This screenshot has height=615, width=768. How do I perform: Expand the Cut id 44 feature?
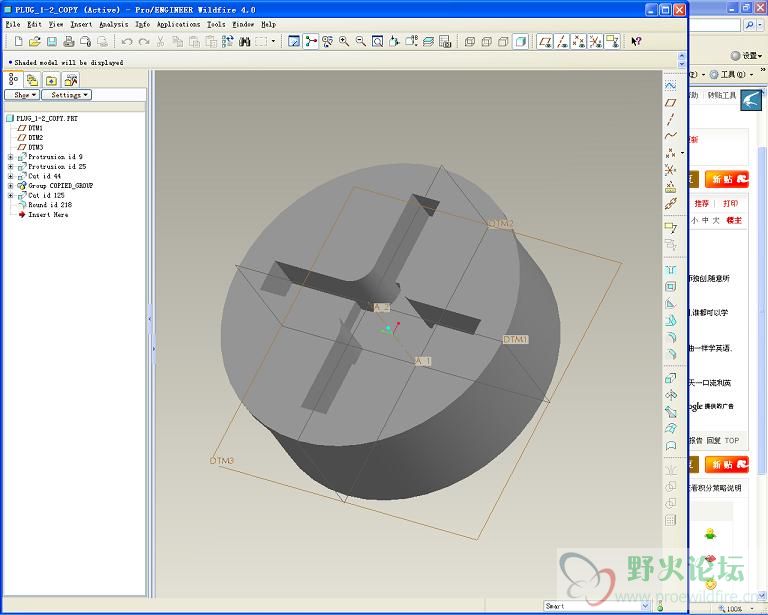(x=10, y=176)
